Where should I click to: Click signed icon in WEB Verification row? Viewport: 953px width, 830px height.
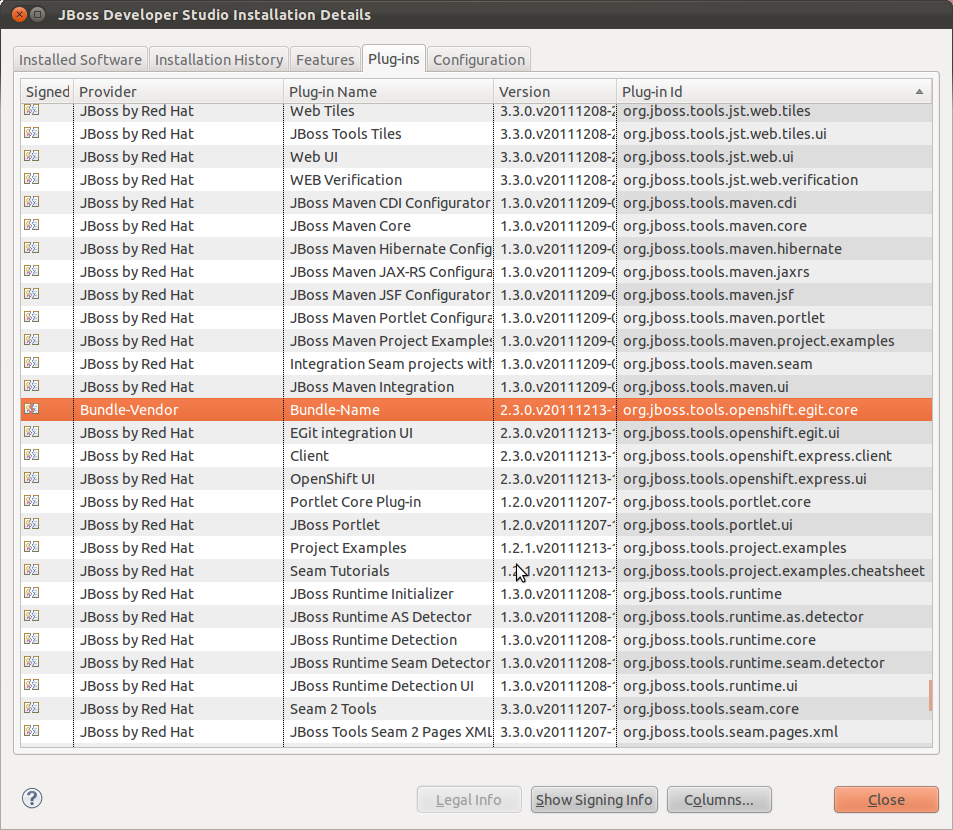pyautogui.click(x=32, y=179)
